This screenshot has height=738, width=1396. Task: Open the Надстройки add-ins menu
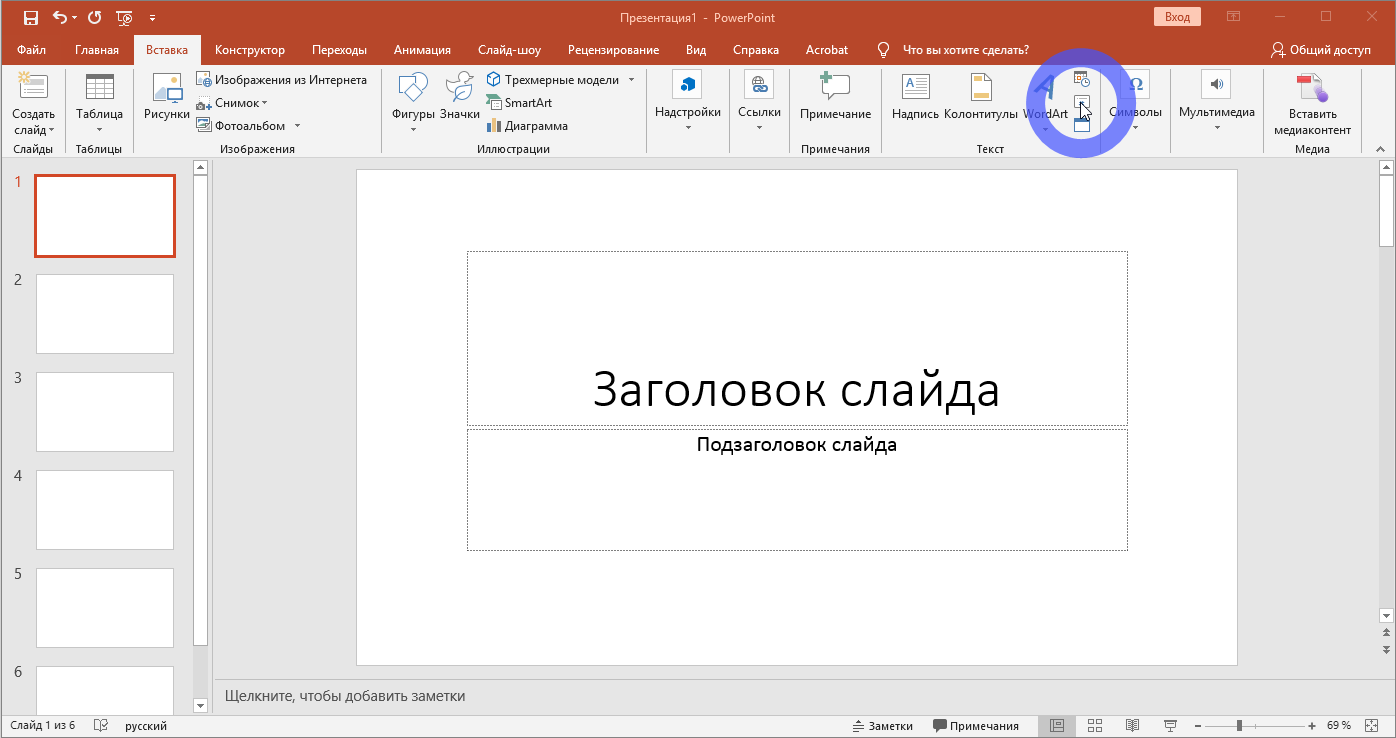click(688, 102)
